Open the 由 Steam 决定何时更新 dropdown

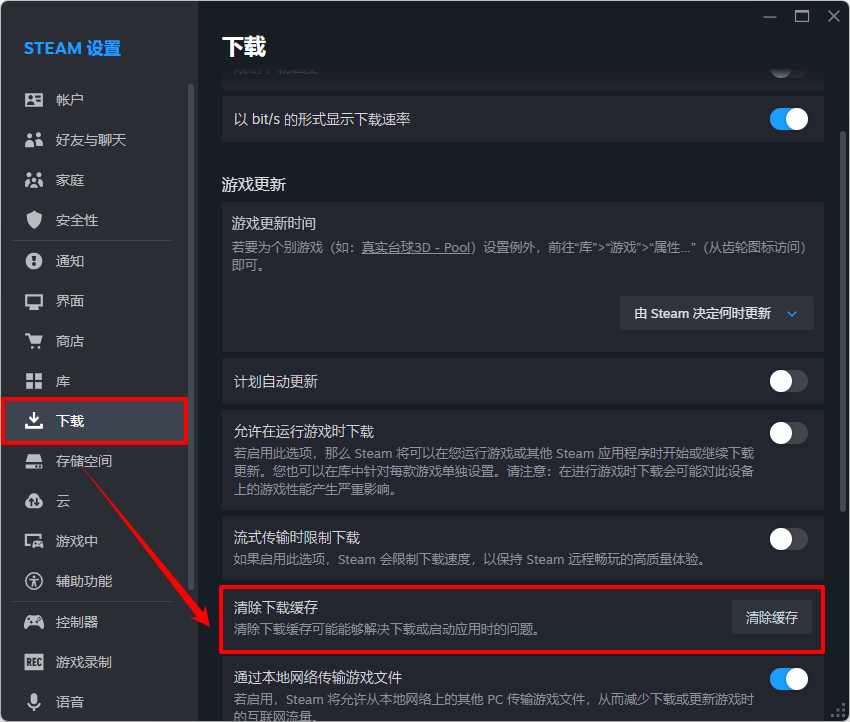click(x=717, y=313)
